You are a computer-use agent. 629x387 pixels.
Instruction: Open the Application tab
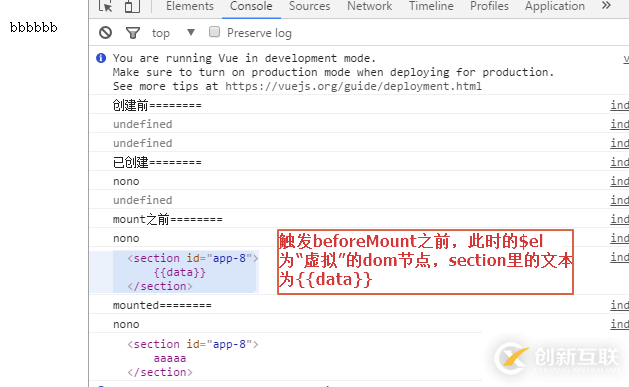pyautogui.click(x=555, y=6)
